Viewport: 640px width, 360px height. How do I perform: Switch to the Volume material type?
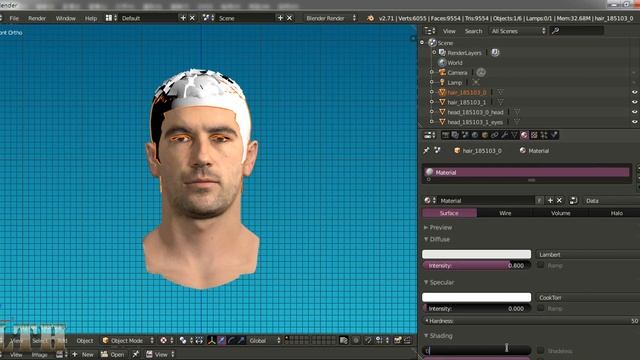click(561, 213)
